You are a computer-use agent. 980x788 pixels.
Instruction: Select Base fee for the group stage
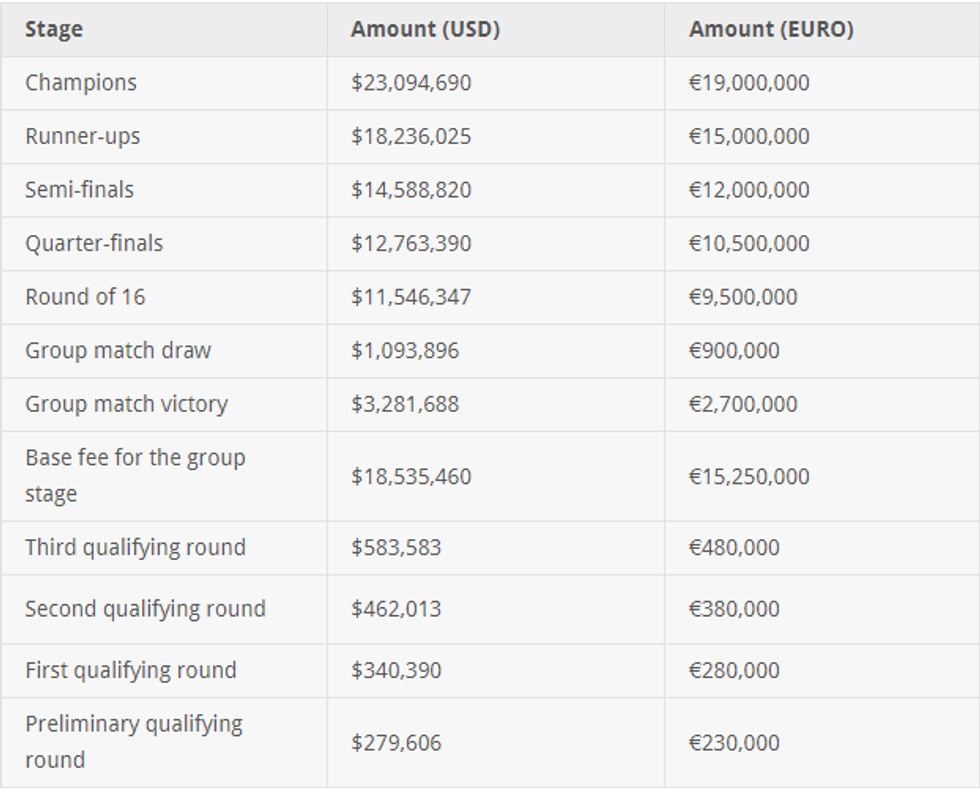pyautogui.click(x=135, y=476)
